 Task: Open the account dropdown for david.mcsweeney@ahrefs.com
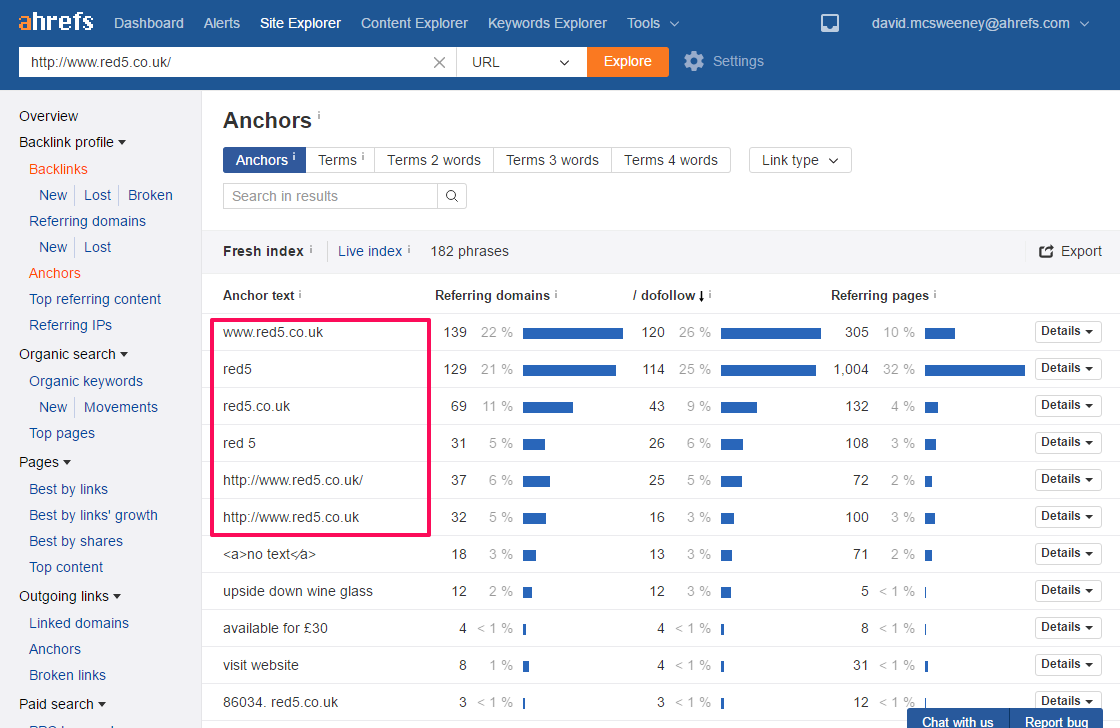click(980, 23)
